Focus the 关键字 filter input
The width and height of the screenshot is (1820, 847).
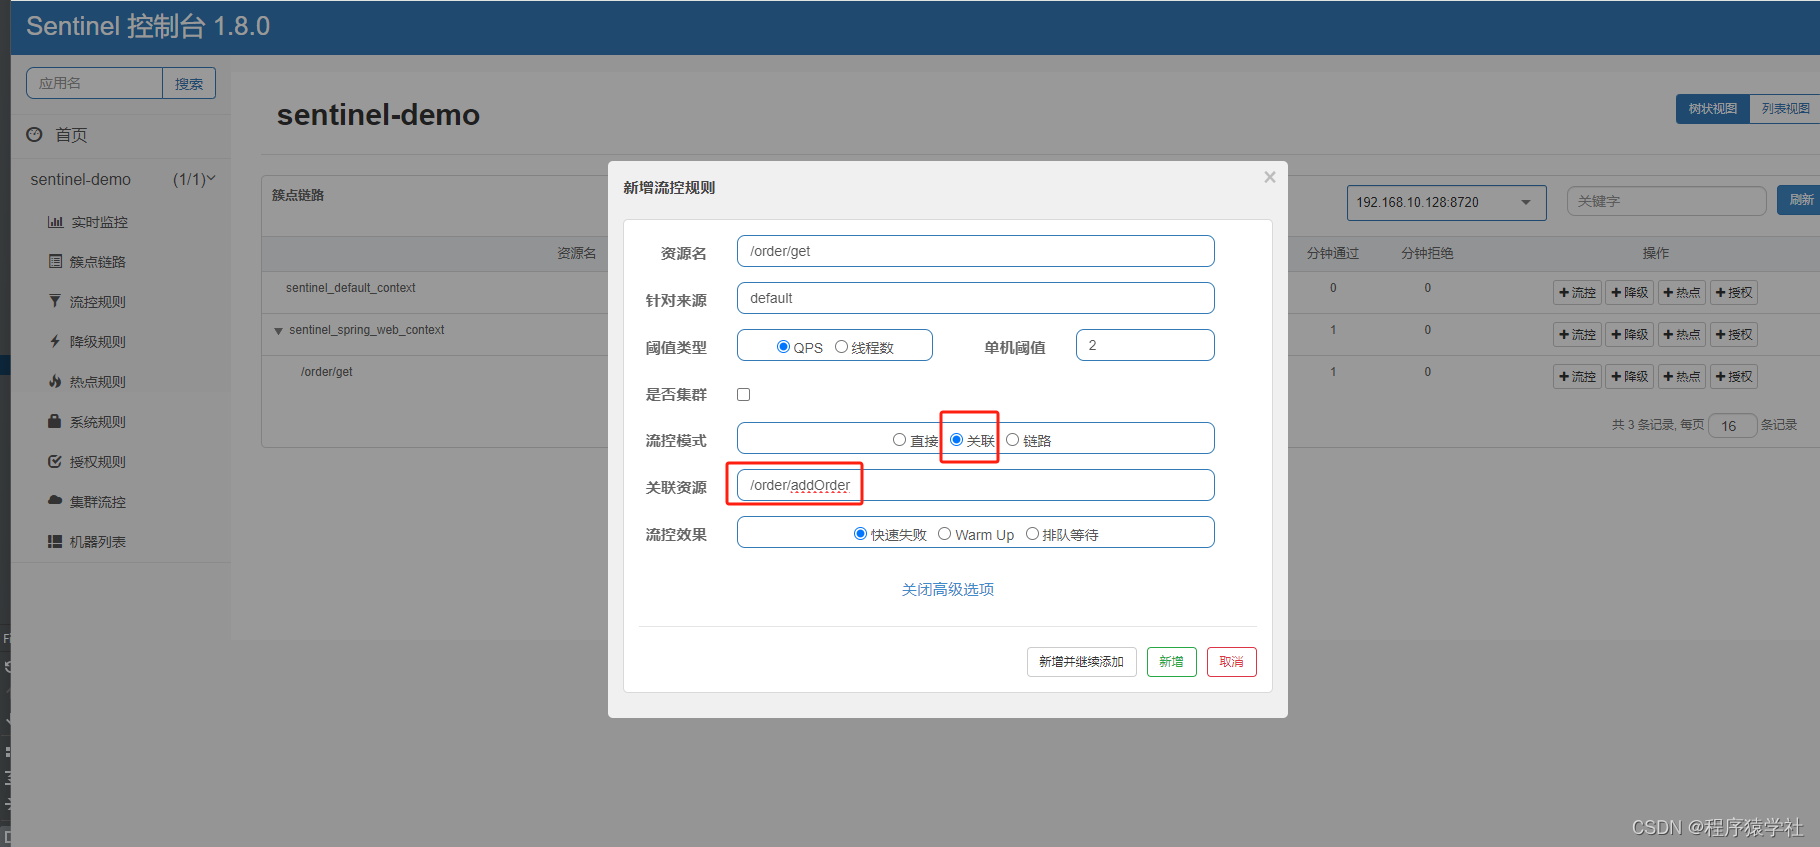pyautogui.click(x=1666, y=201)
